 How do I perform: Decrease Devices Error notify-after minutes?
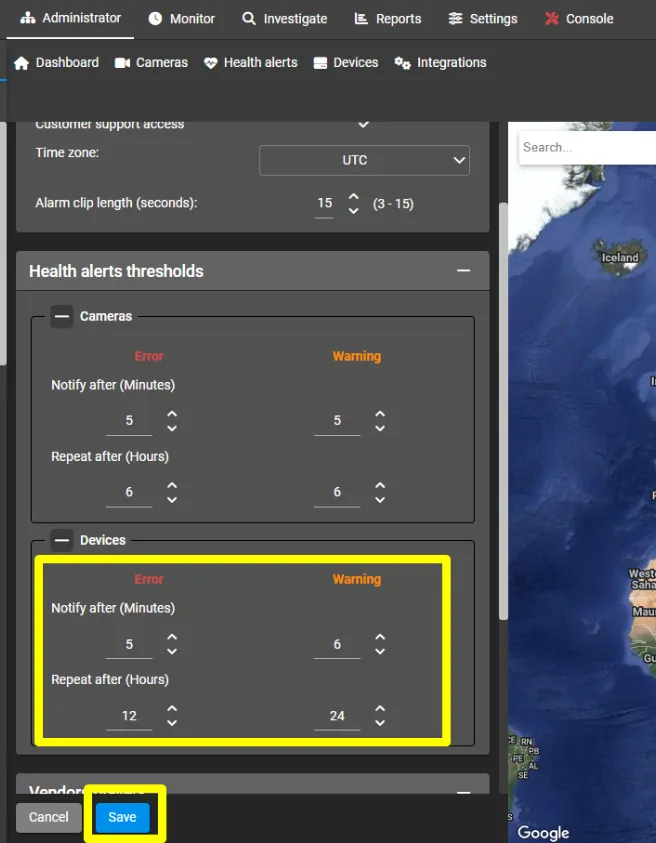coord(172,652)
